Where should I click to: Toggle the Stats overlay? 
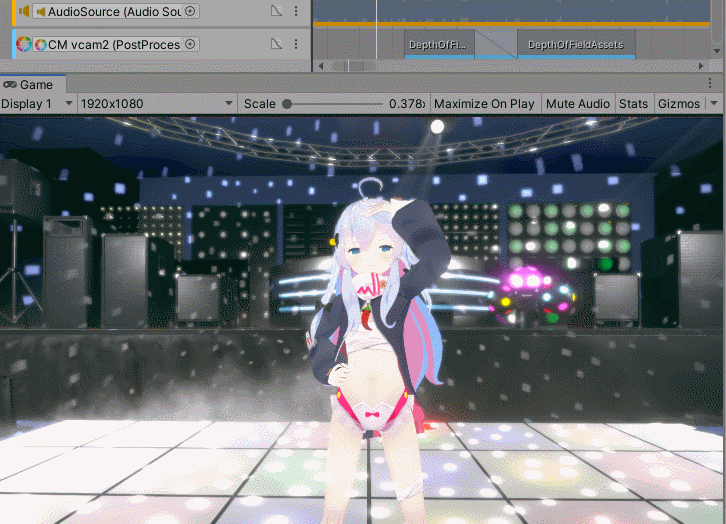tap(634, 104)
